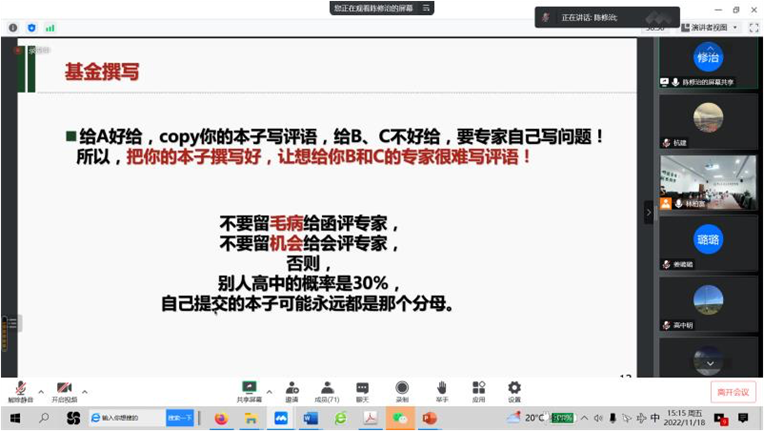Open the 演讲者视图 view layout dropdown

click(714, 28)
